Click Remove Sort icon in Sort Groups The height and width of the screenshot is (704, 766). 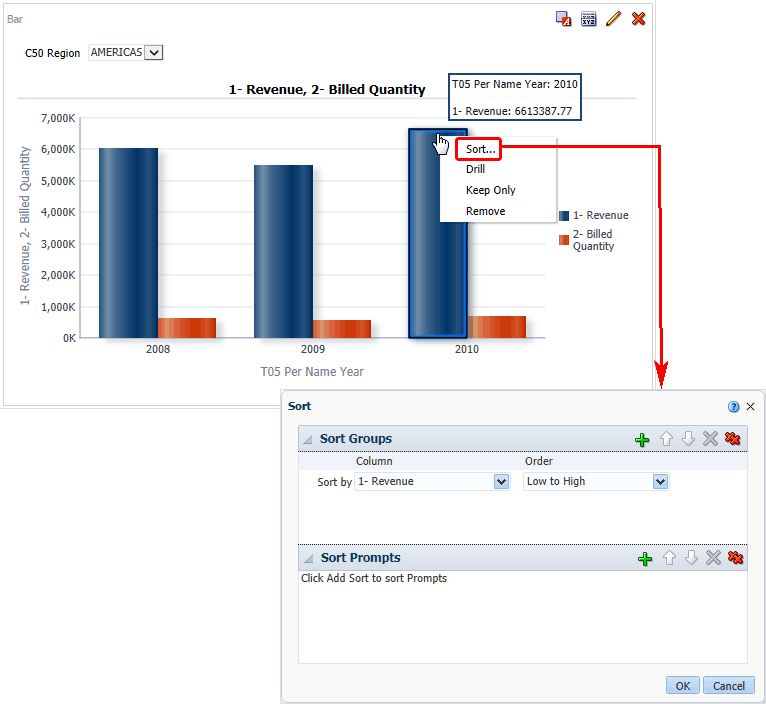(710, 439)
